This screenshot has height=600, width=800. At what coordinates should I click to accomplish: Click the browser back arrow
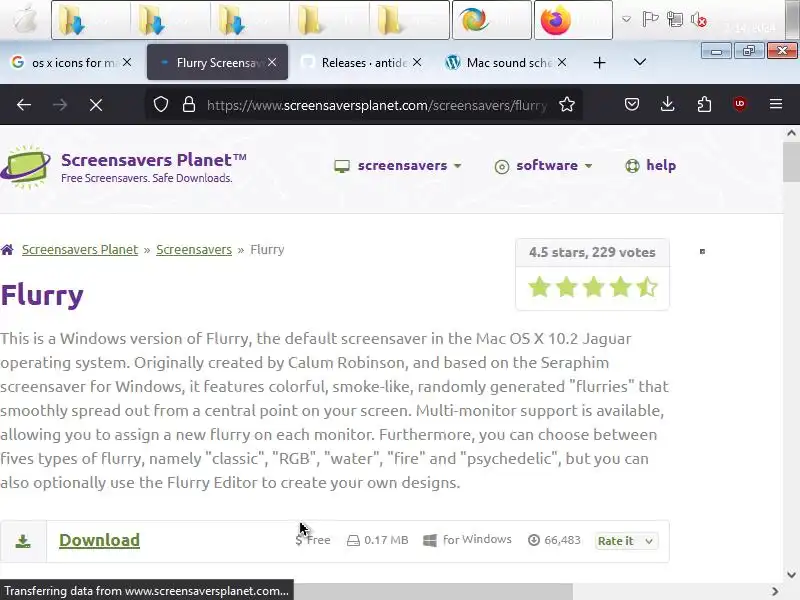(x=24, y=105)
